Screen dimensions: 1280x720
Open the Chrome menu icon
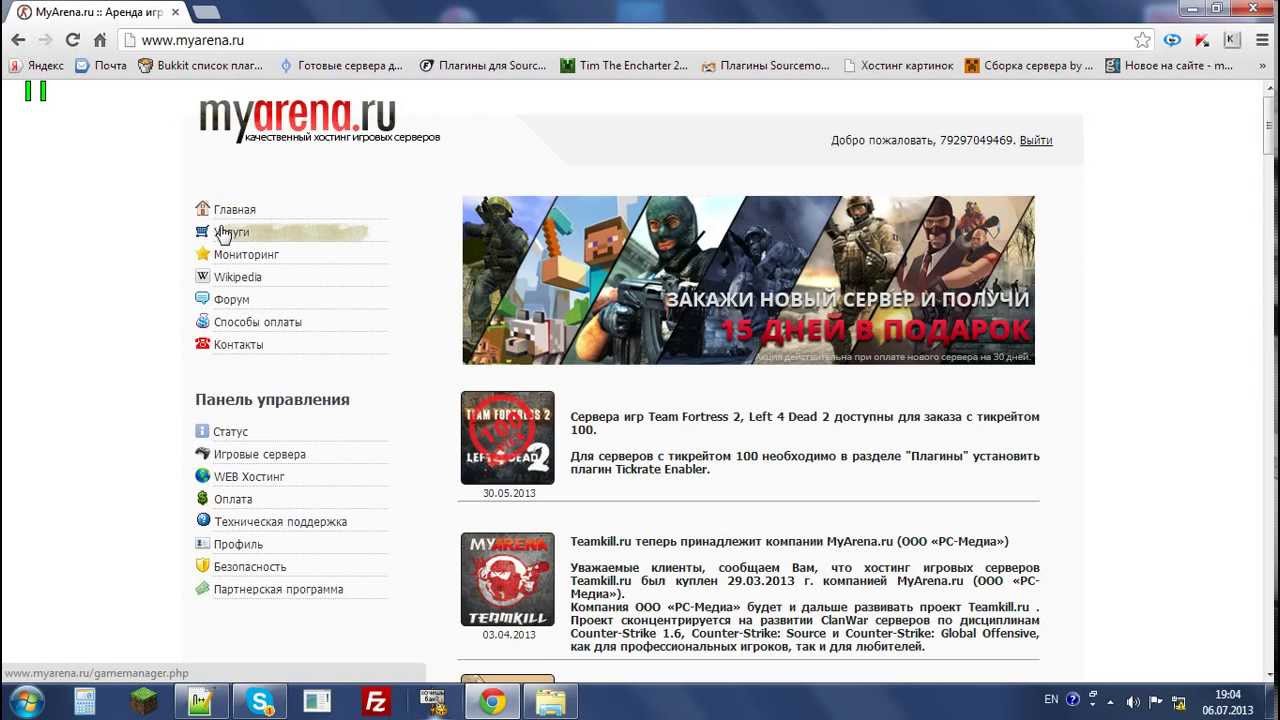pos(1261,40)
